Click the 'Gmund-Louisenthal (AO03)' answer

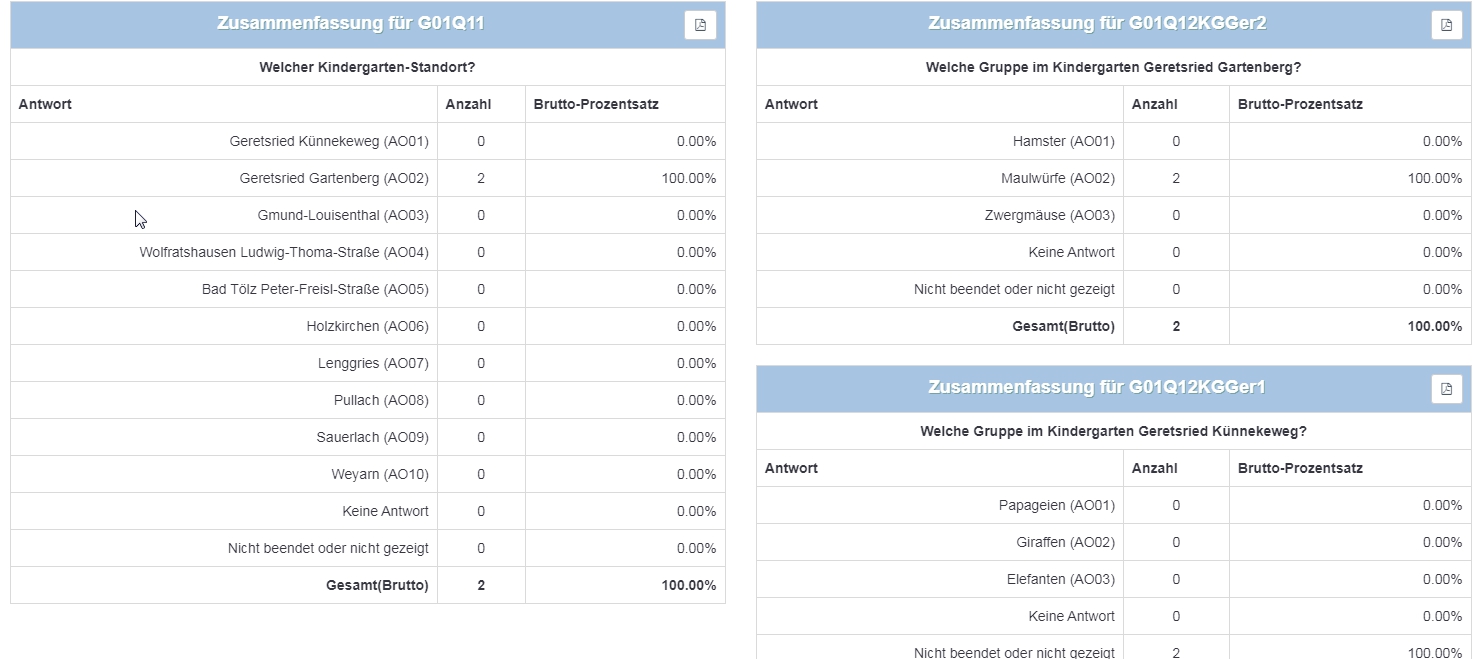tap(343, 216)
